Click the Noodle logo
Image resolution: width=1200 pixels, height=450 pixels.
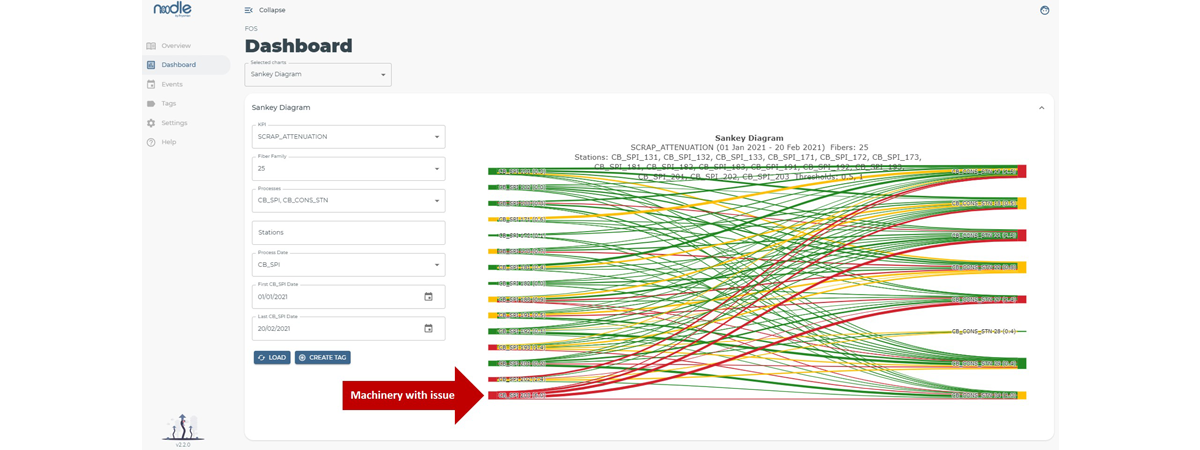coord(173,10)
